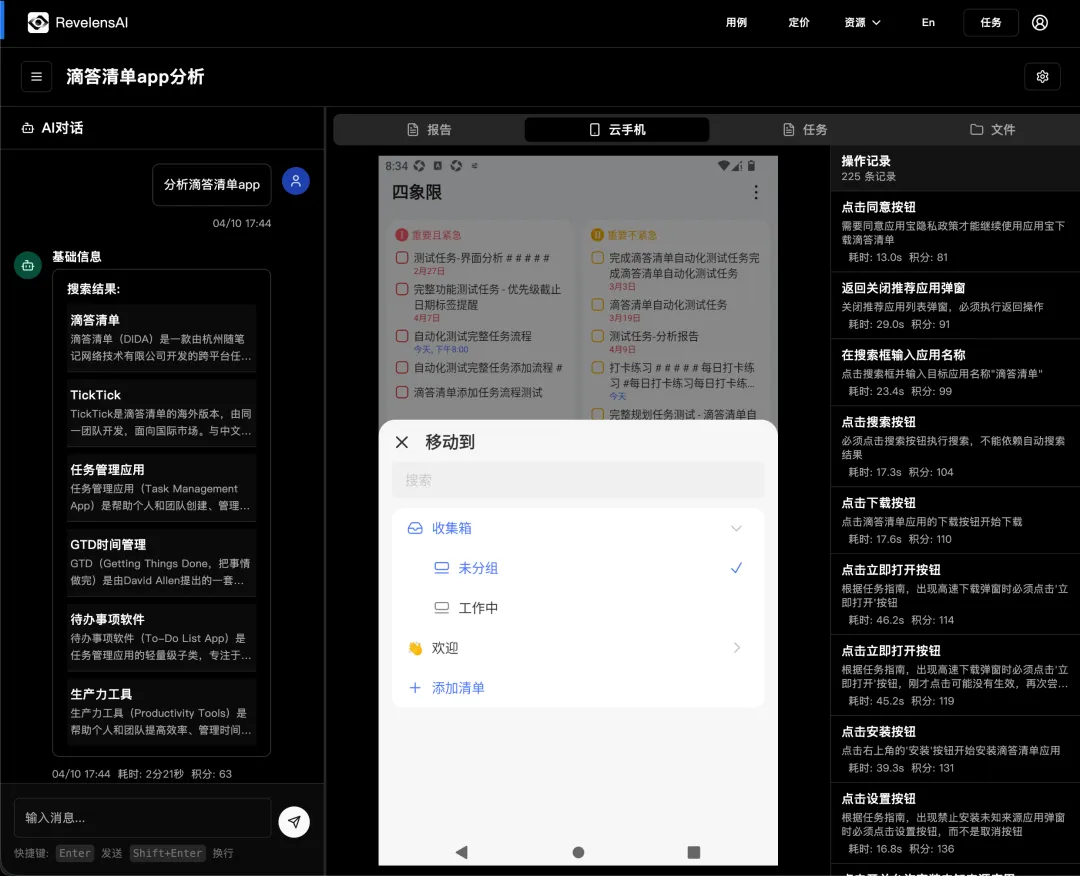Click the 任务 button in top bar
Viewport: 1080px width, 876px height.
[990, 23]
